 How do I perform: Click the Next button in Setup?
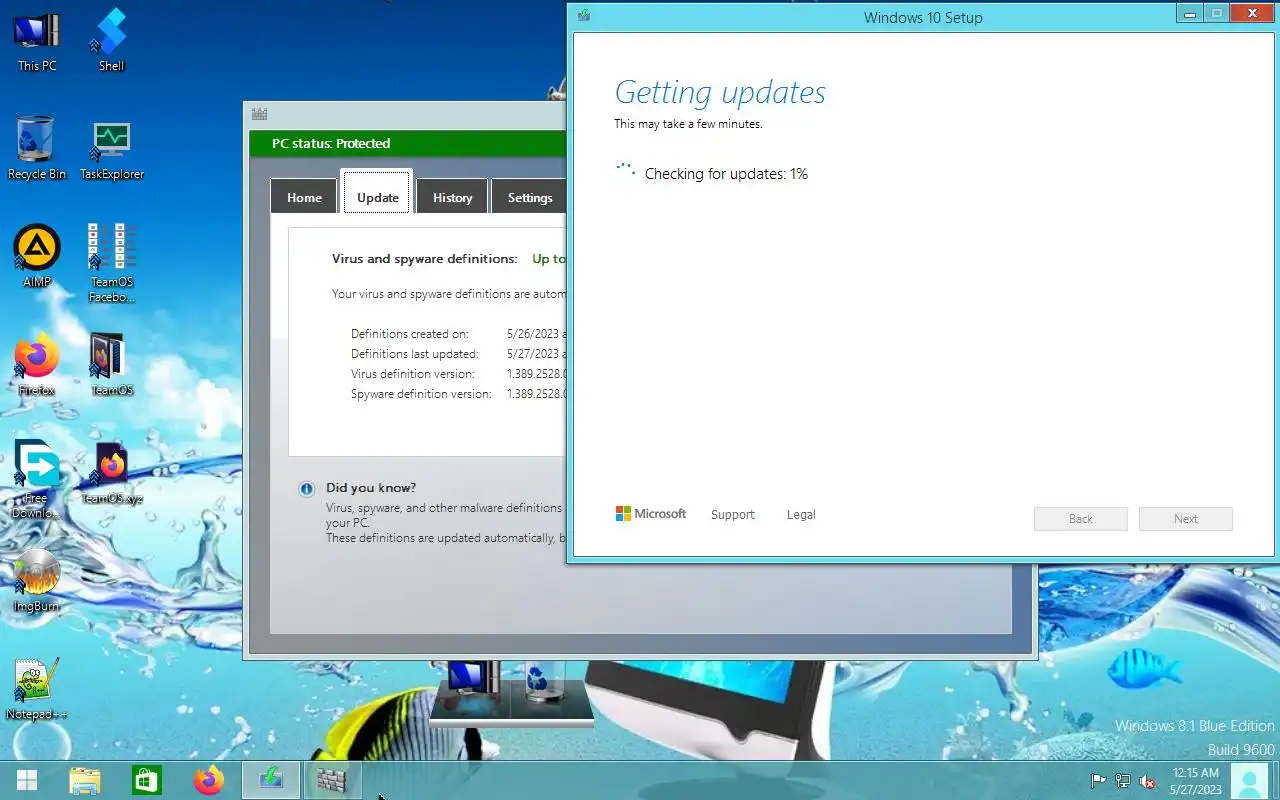1186,519
